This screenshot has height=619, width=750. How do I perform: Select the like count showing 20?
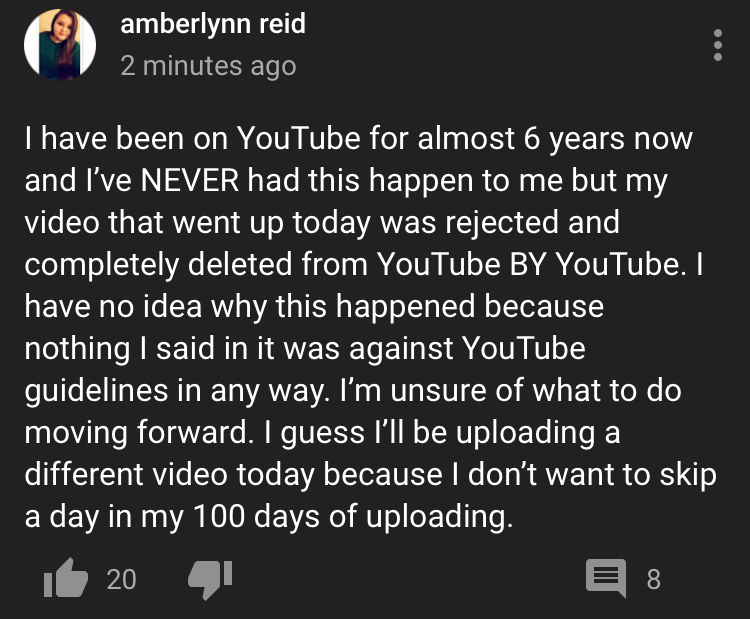click(121, 579)
